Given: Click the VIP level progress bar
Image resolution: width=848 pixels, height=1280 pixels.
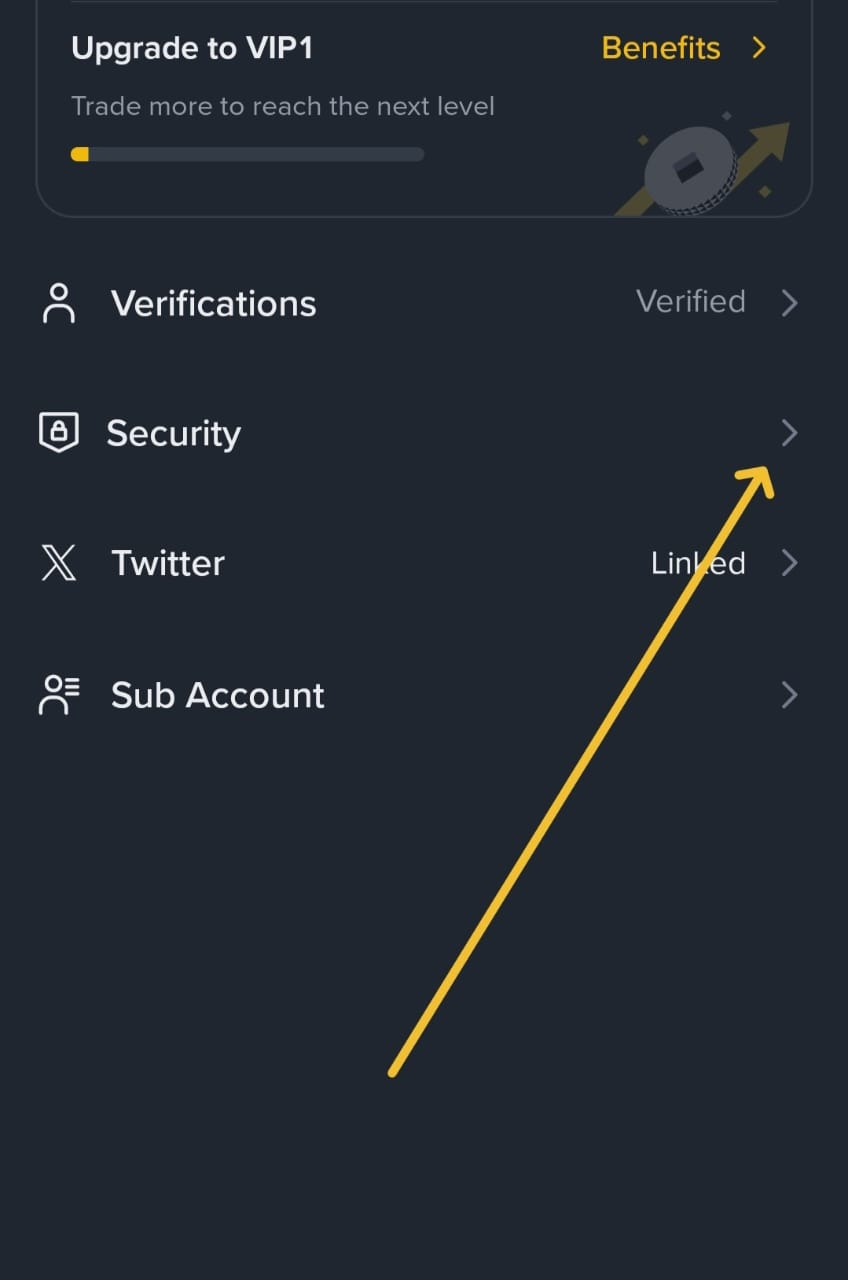Looking at the screenshot, I should 247,154.
